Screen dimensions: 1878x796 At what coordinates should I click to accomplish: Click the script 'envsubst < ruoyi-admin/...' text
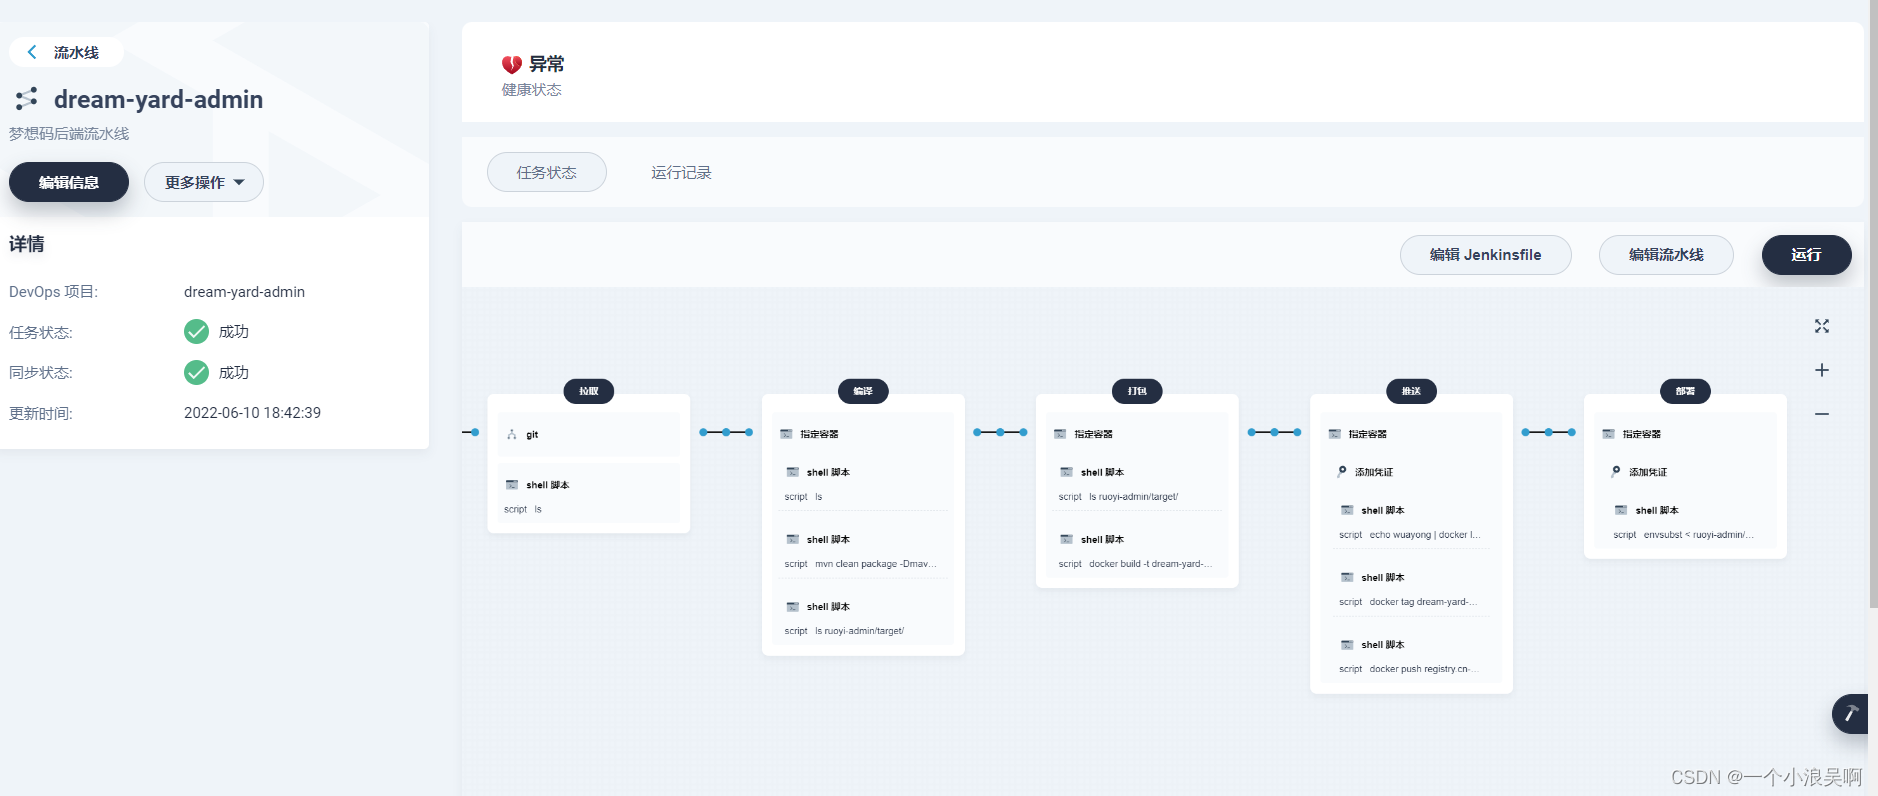[1698, 535]
